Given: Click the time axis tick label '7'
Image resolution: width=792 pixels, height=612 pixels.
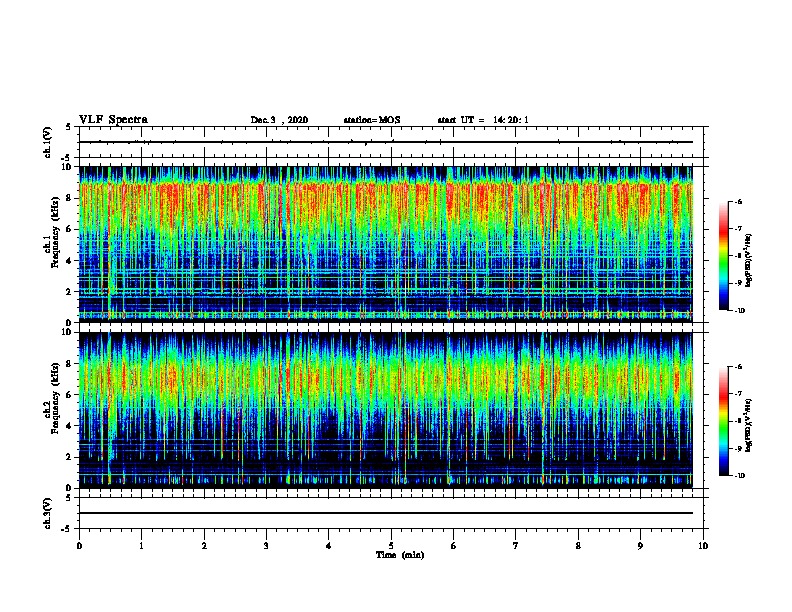Looking at the screenshot, I should pyautogui.click(x=516, y=546).
